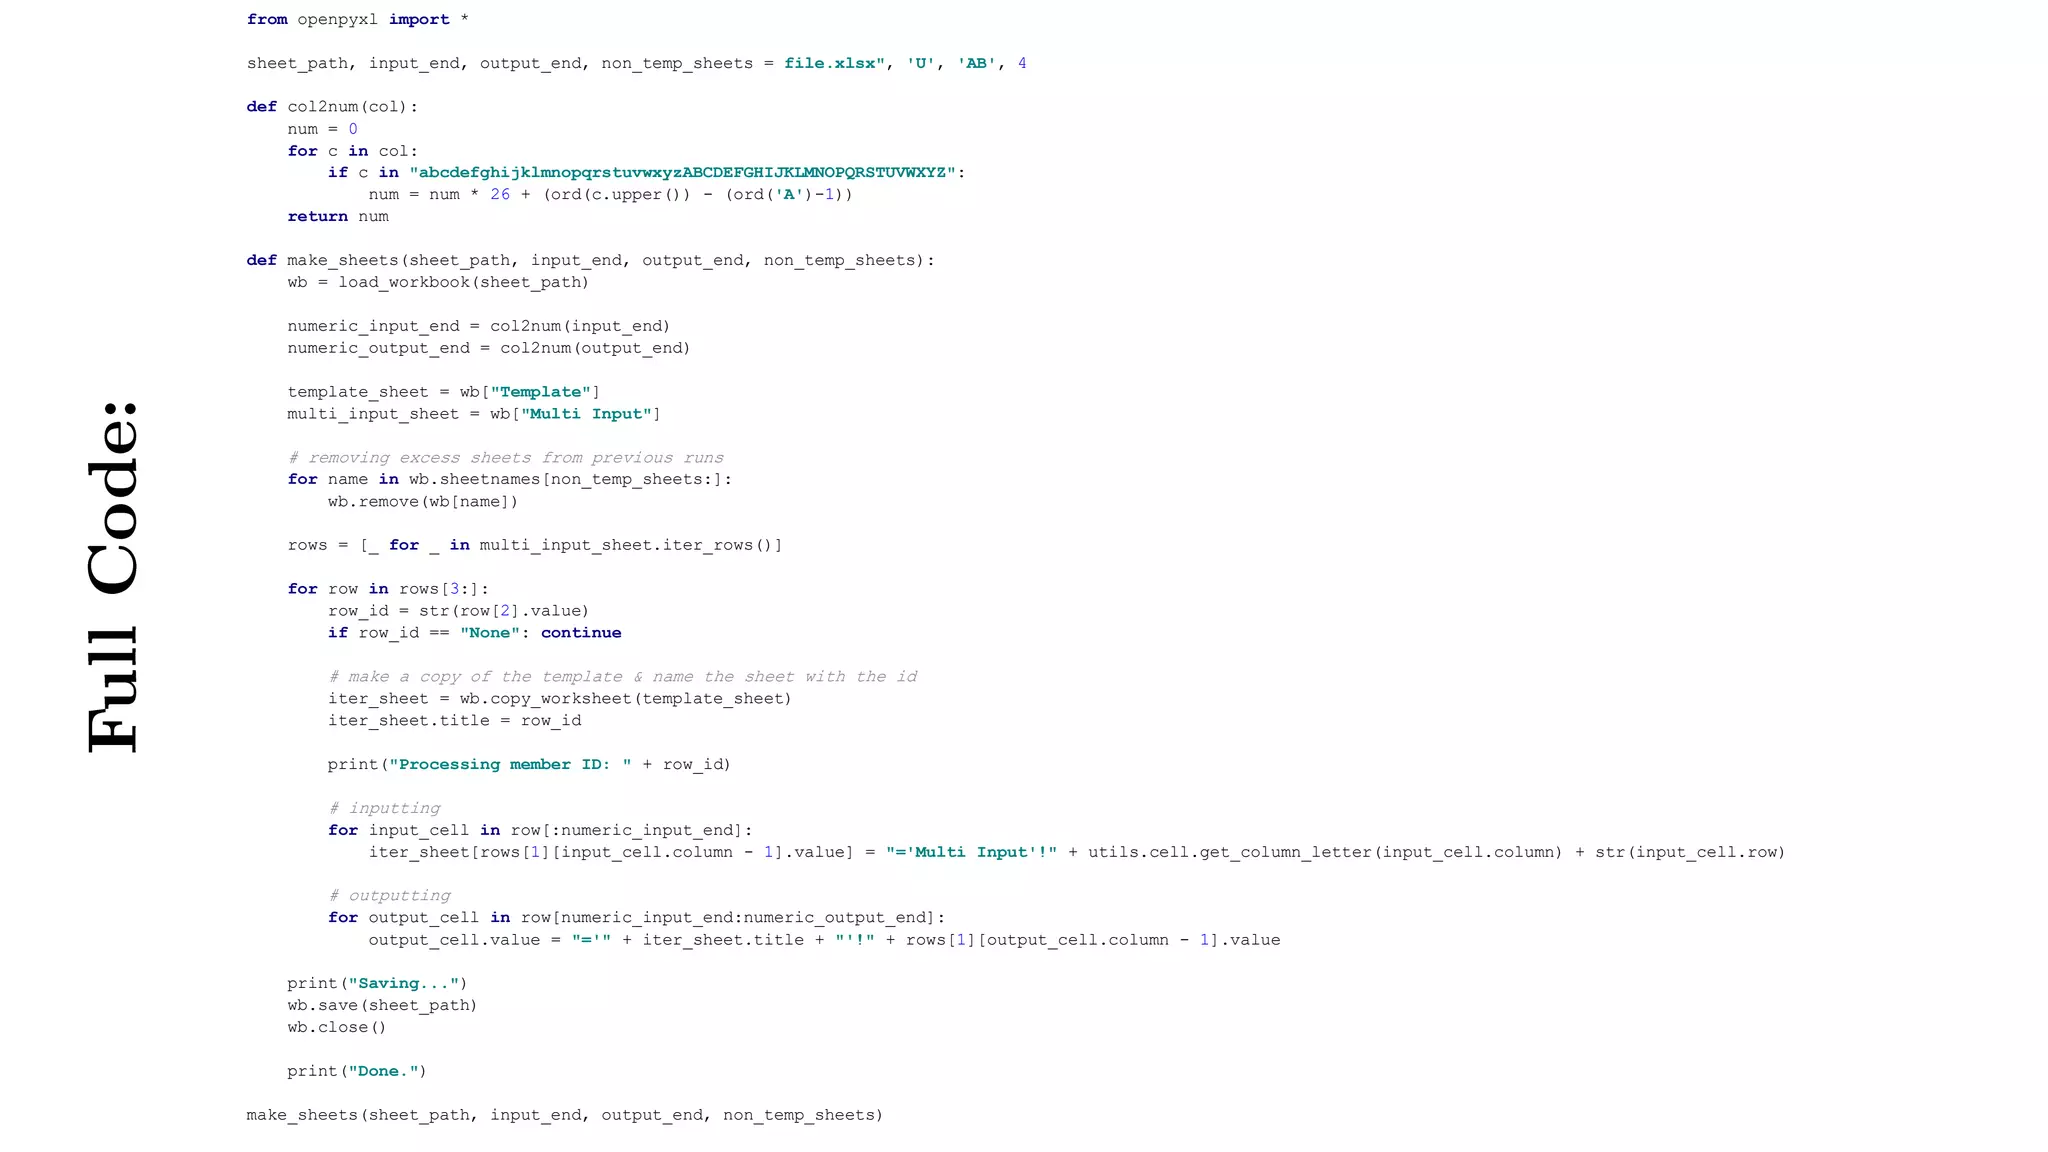Click the 'wb.copy_worksheet(template_sheet)' call
Image resolution: width=2048 pixels, height=1152 pixels.
[625, 699]
